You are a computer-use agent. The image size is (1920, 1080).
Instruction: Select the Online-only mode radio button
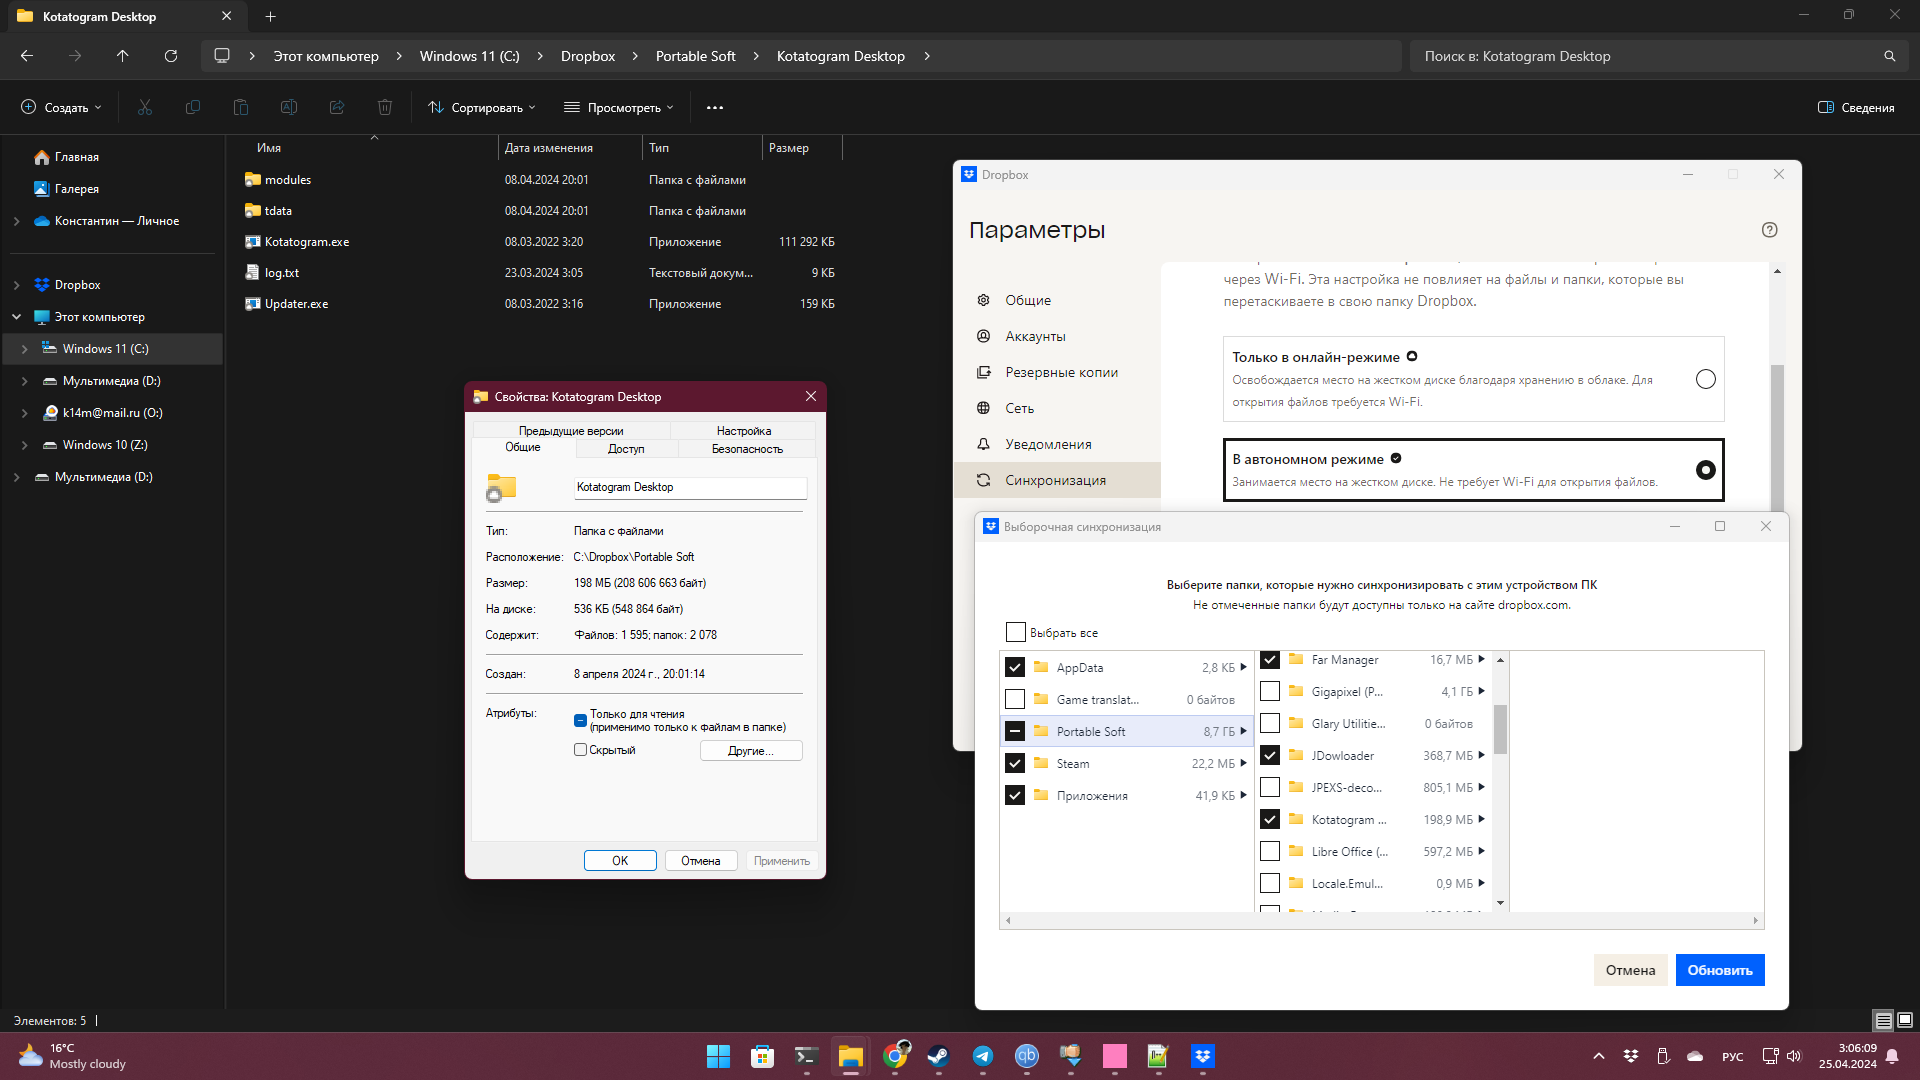pyautogui.click(x=1706, y=379)
